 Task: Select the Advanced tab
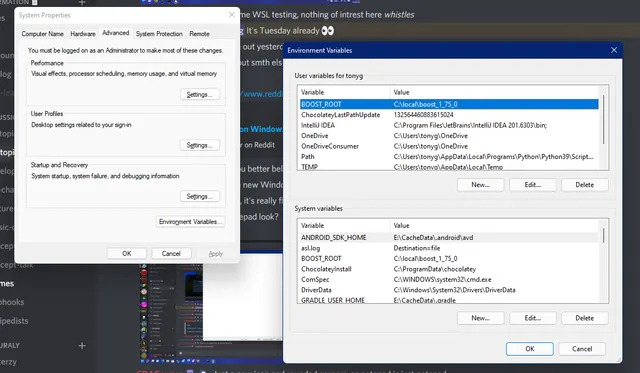pyautogui.click(x=116, y=33)
